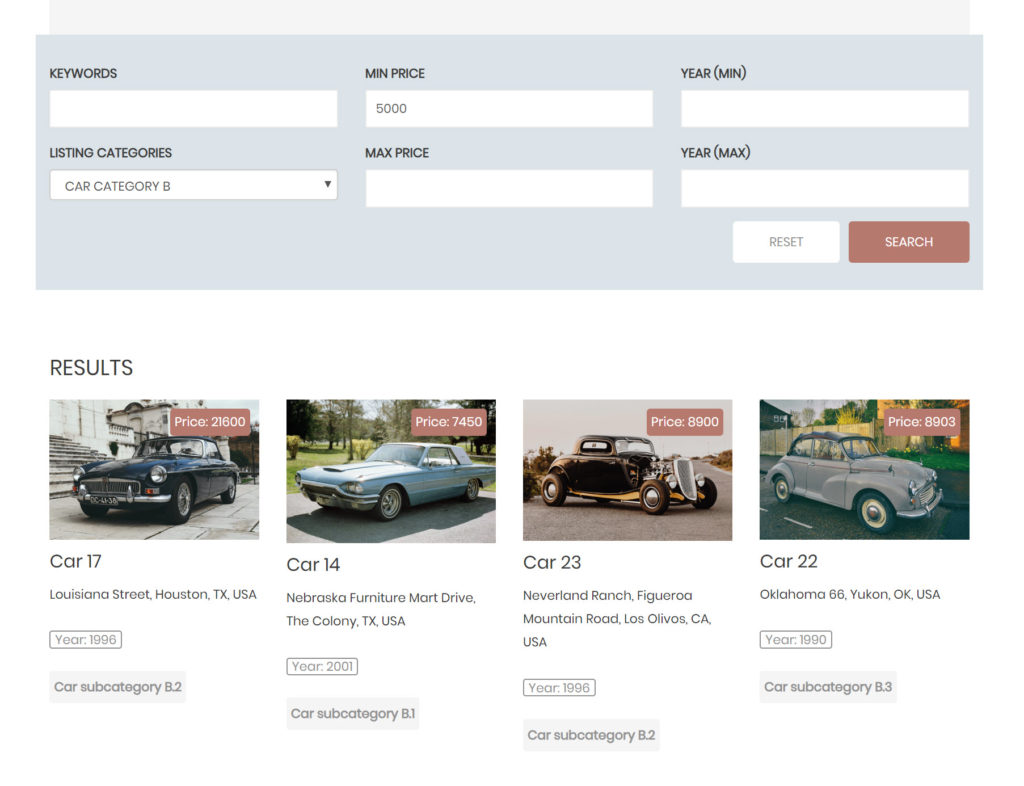
Task: Select the Car subcategory B.1 tag
Action: click(x=353, y=714)
